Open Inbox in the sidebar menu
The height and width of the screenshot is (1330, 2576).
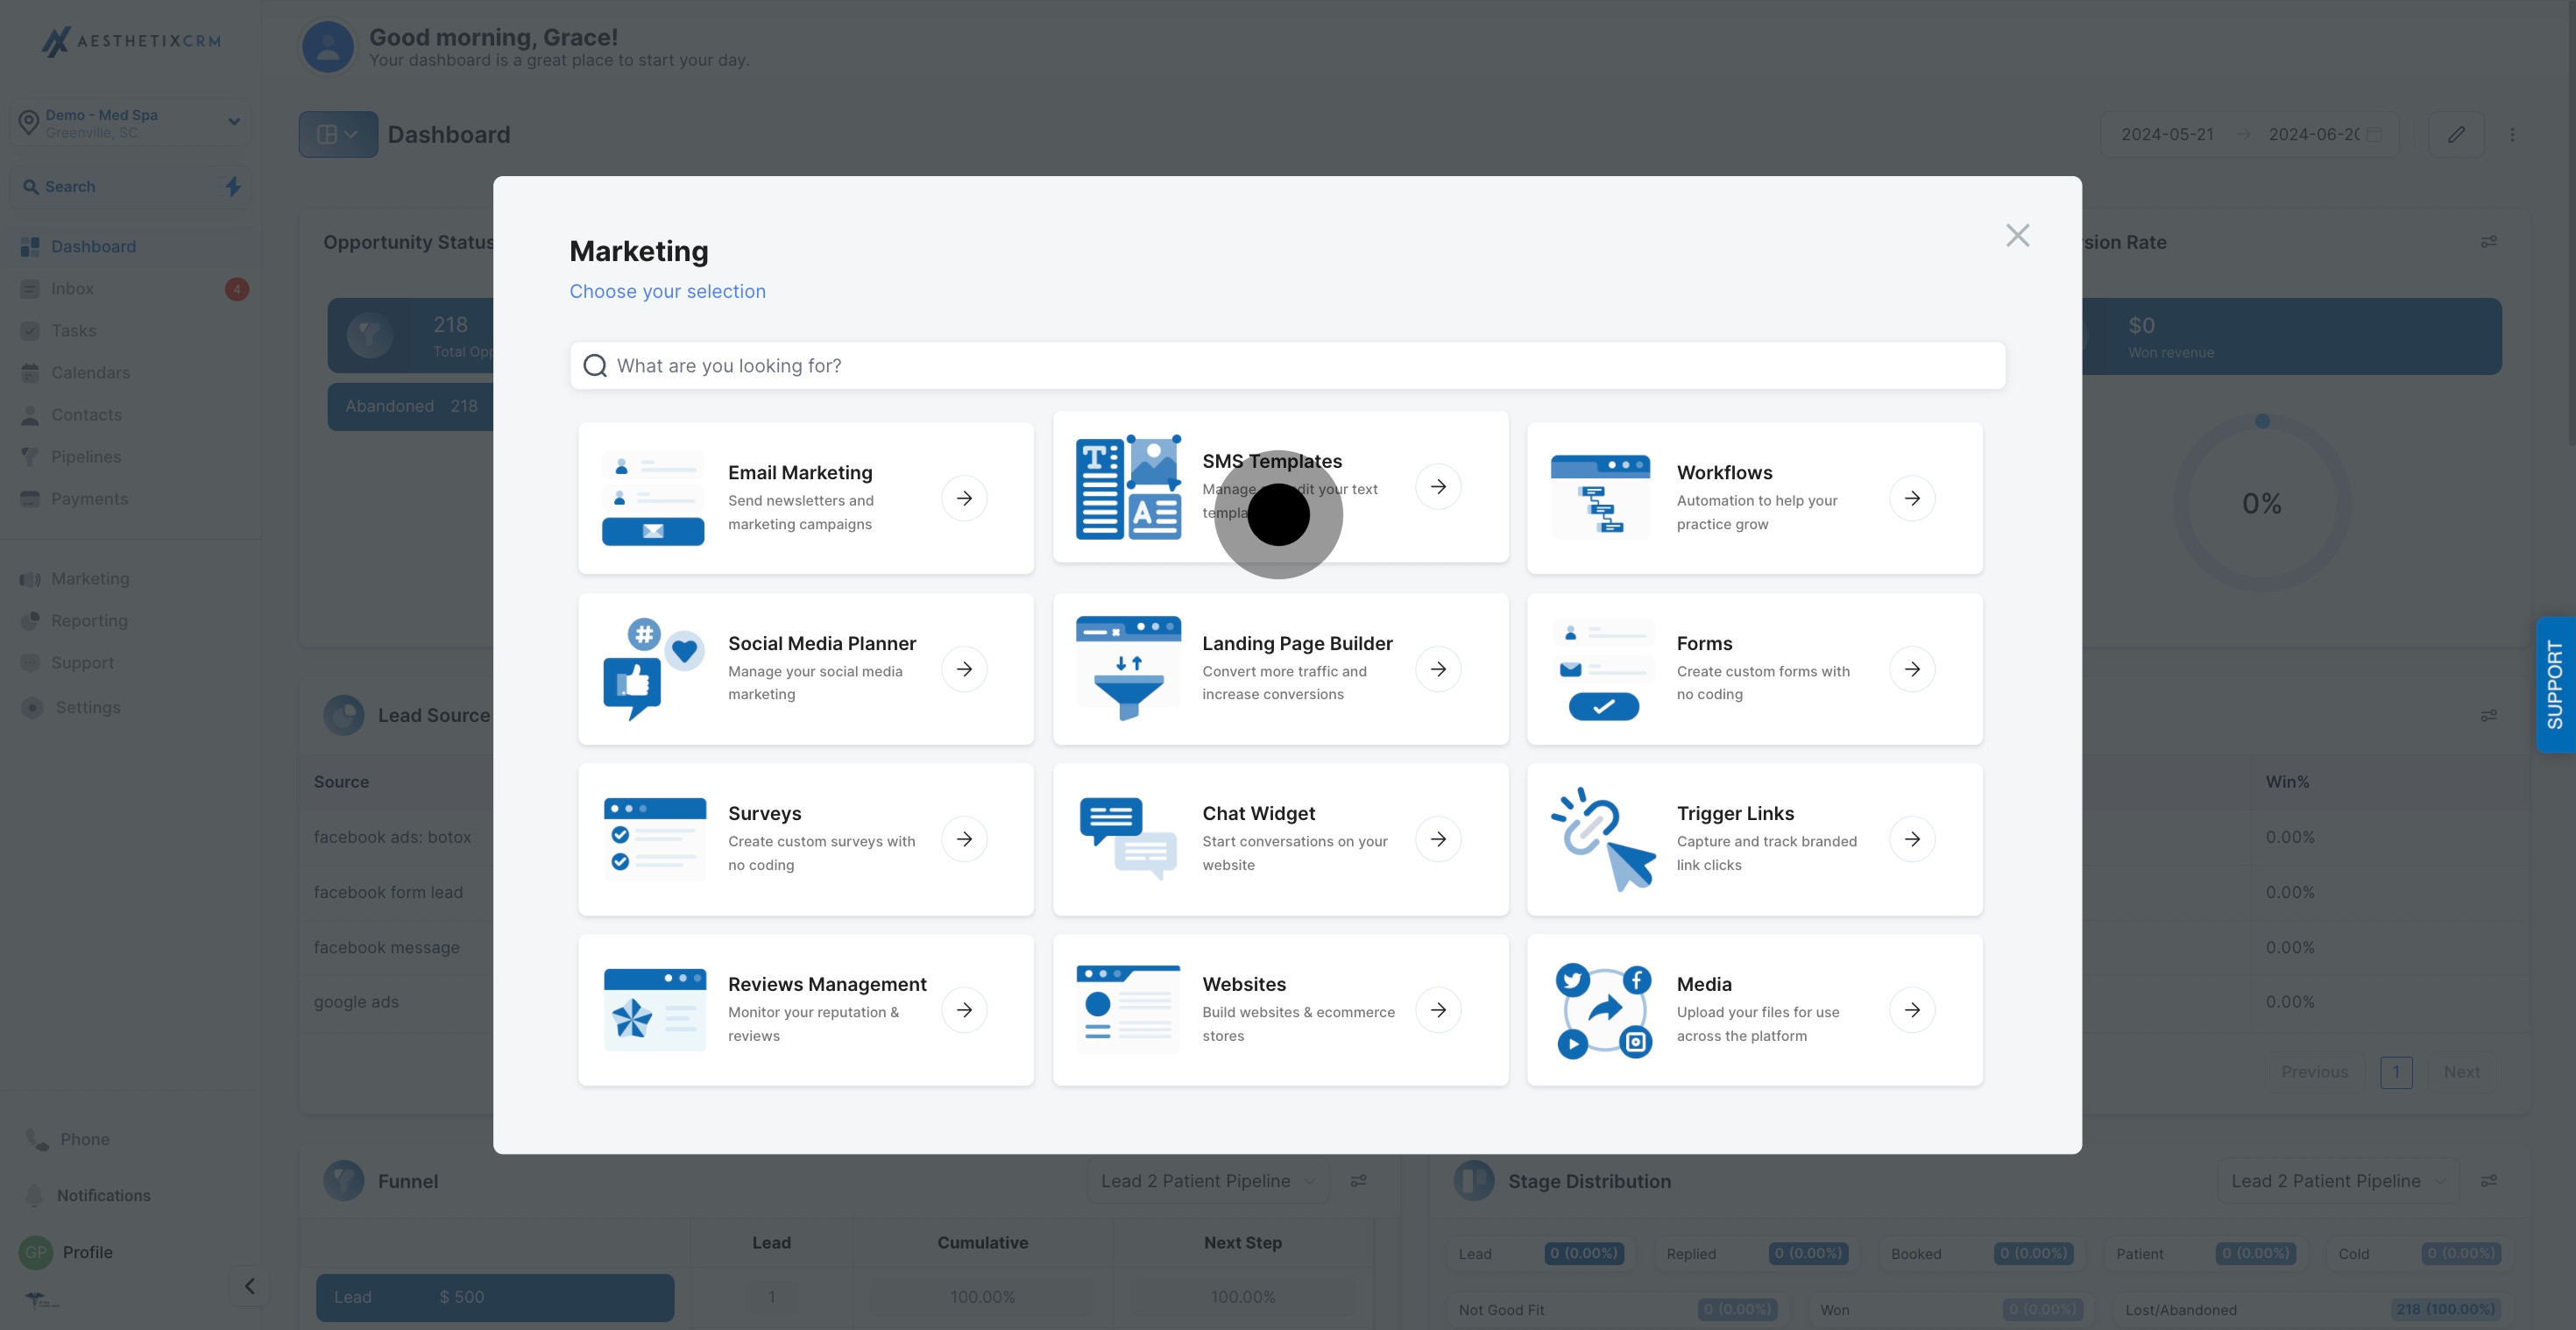72,289
